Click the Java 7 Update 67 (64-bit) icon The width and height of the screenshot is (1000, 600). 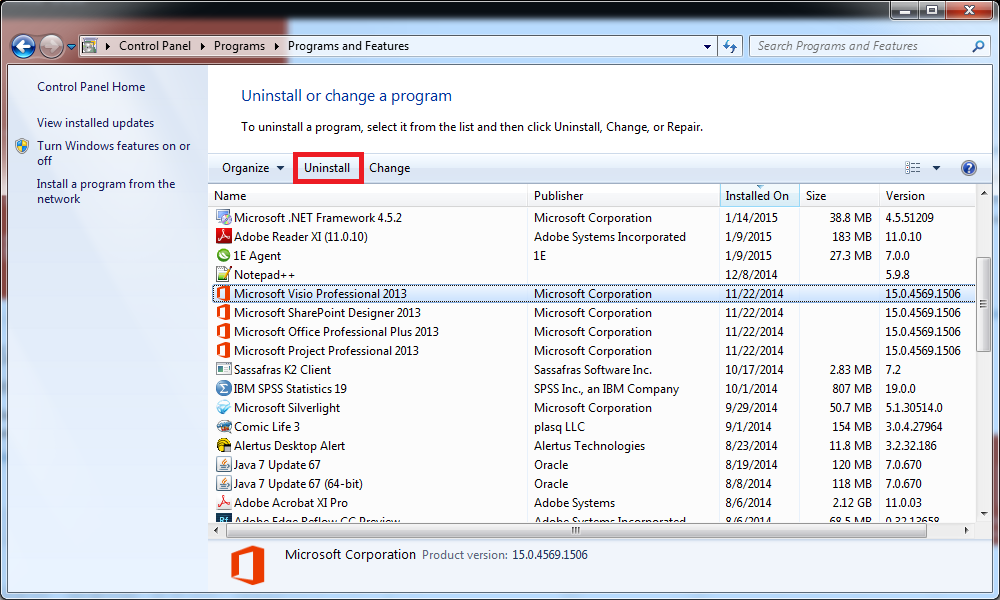[x=224, y=484]
